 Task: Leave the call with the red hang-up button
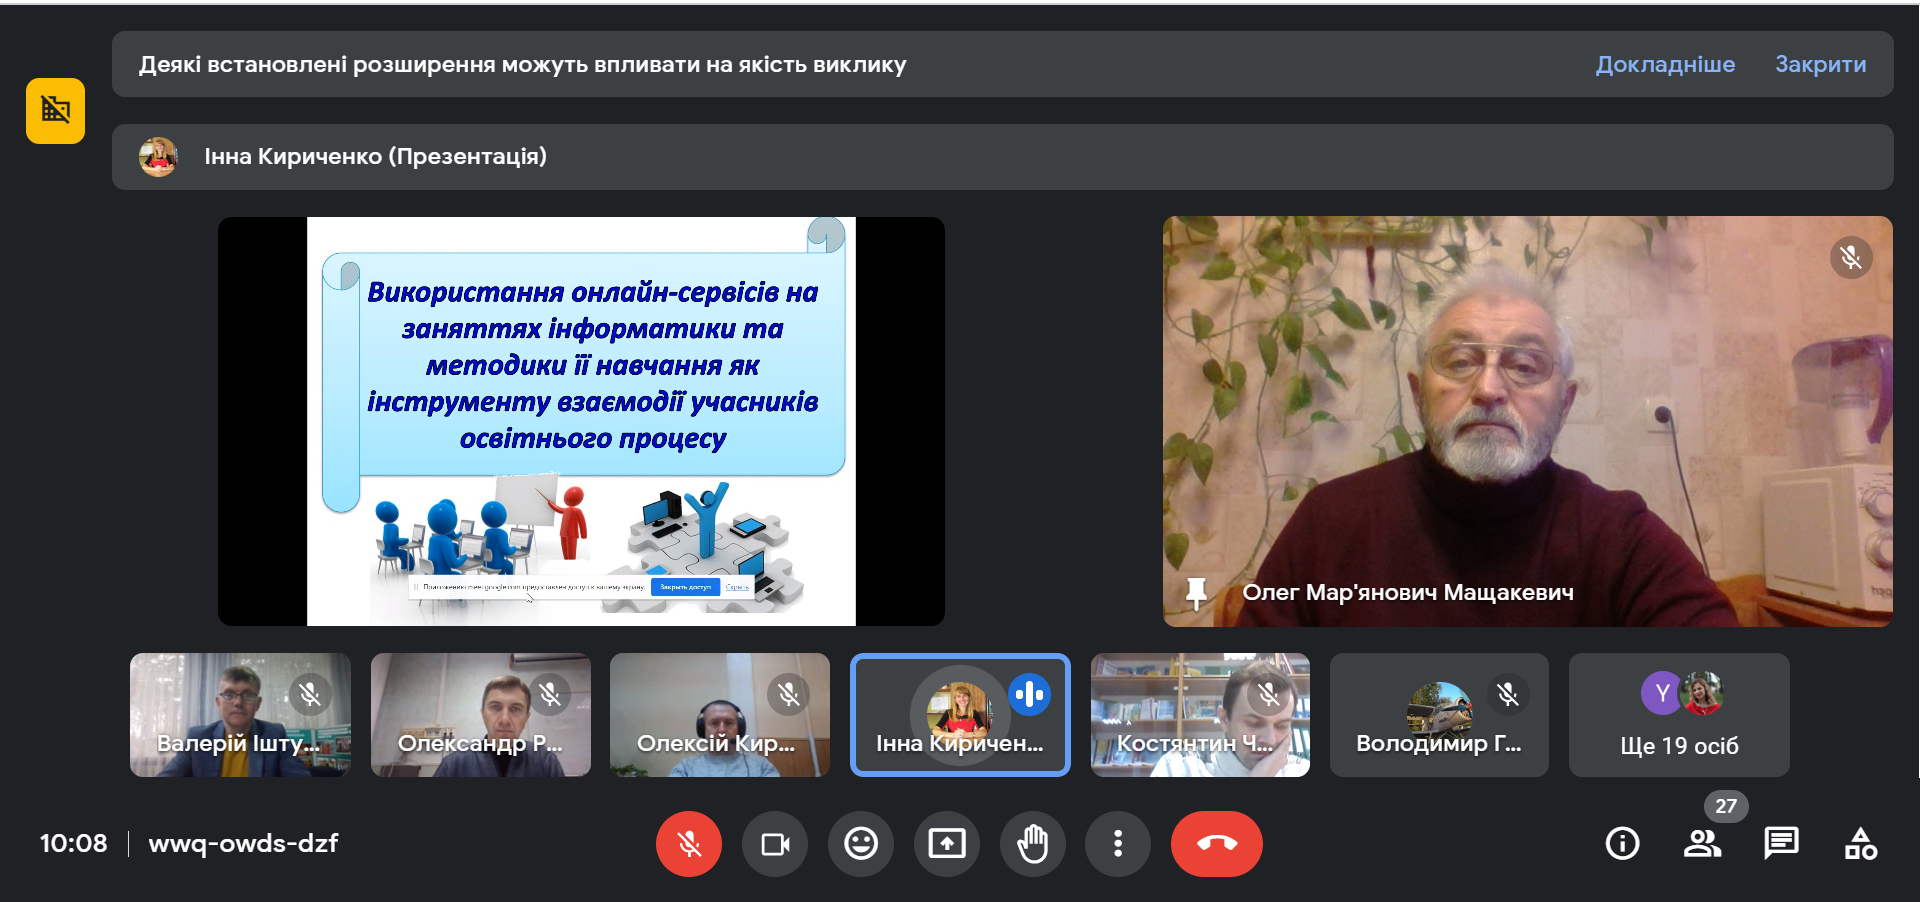coord(1217,844)
